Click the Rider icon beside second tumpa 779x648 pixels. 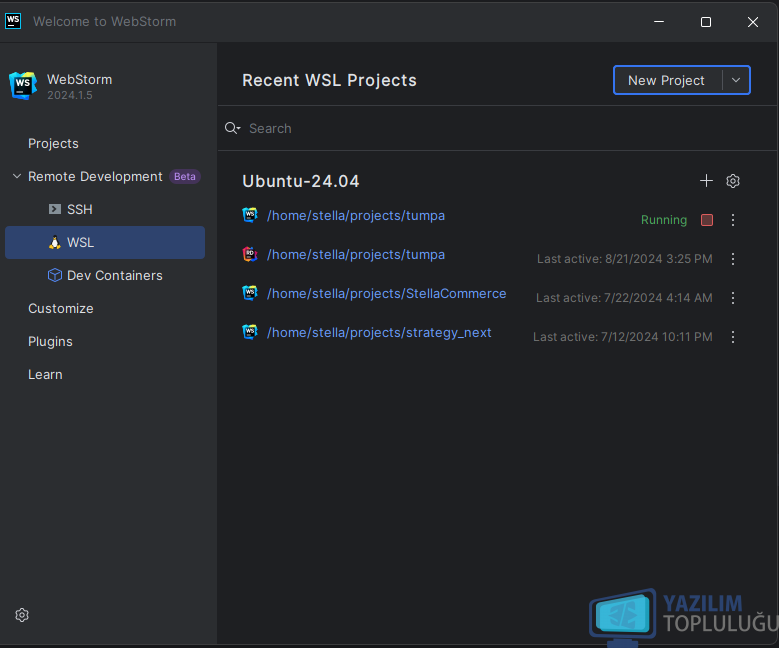click(250, 254)
